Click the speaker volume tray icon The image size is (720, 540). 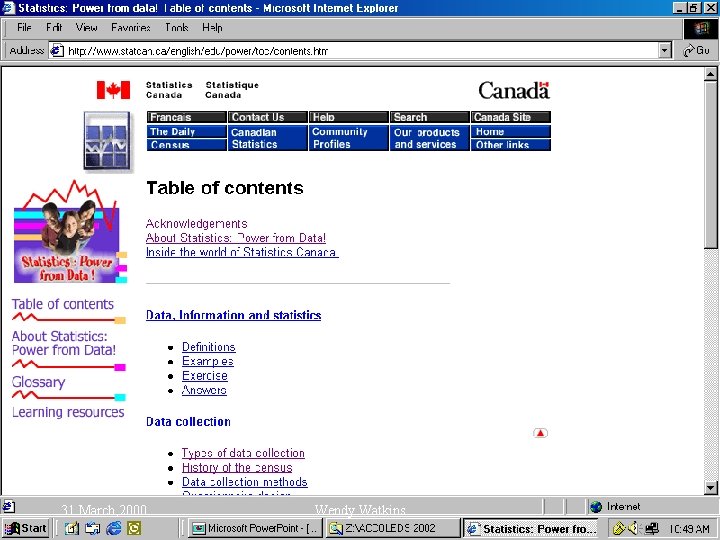point(634,529)
